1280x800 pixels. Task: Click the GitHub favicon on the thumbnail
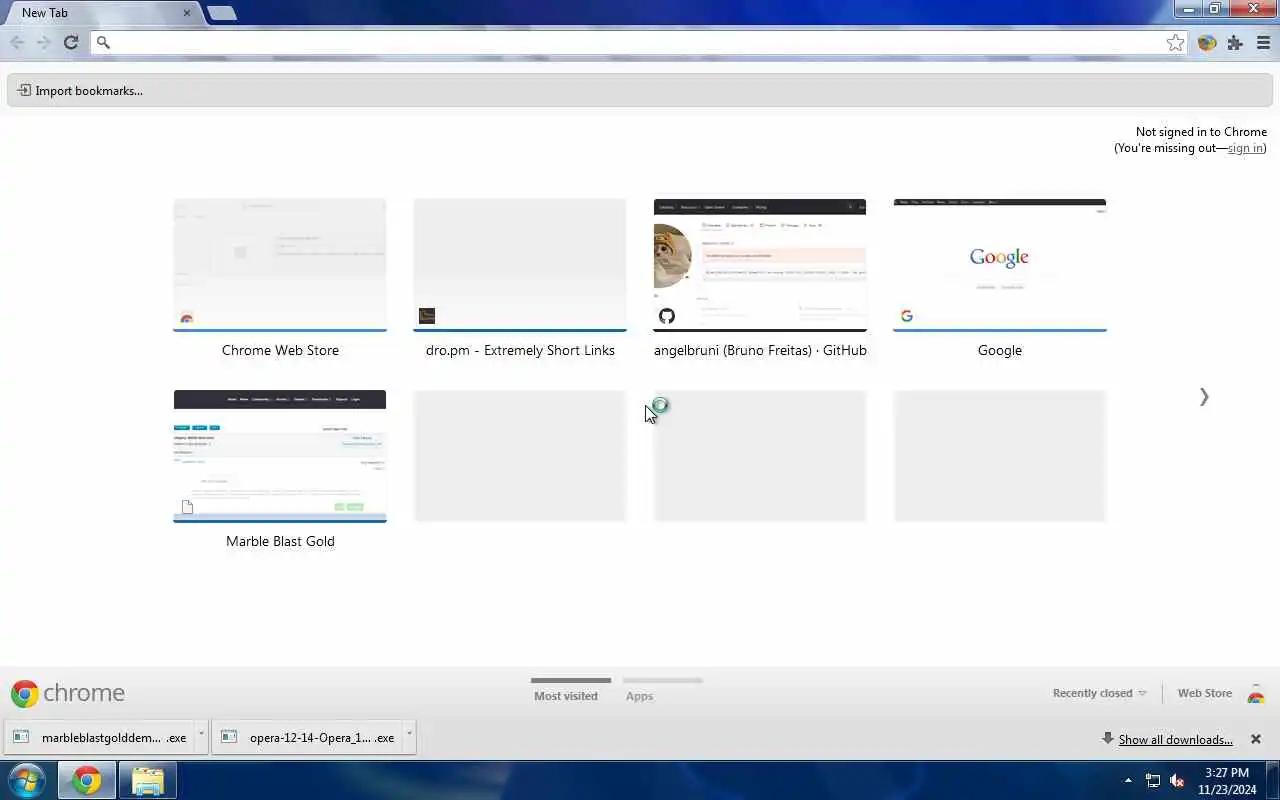pos(667,316)
